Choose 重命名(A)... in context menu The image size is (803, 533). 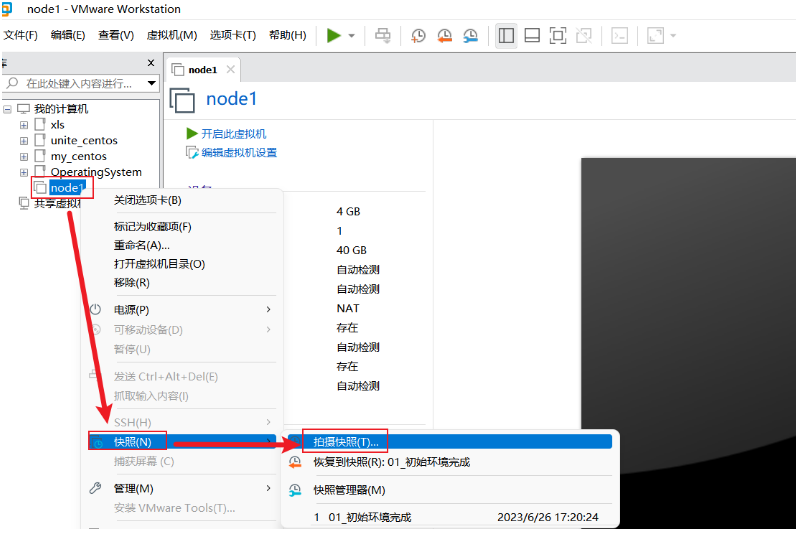click(x=141, y=245)
